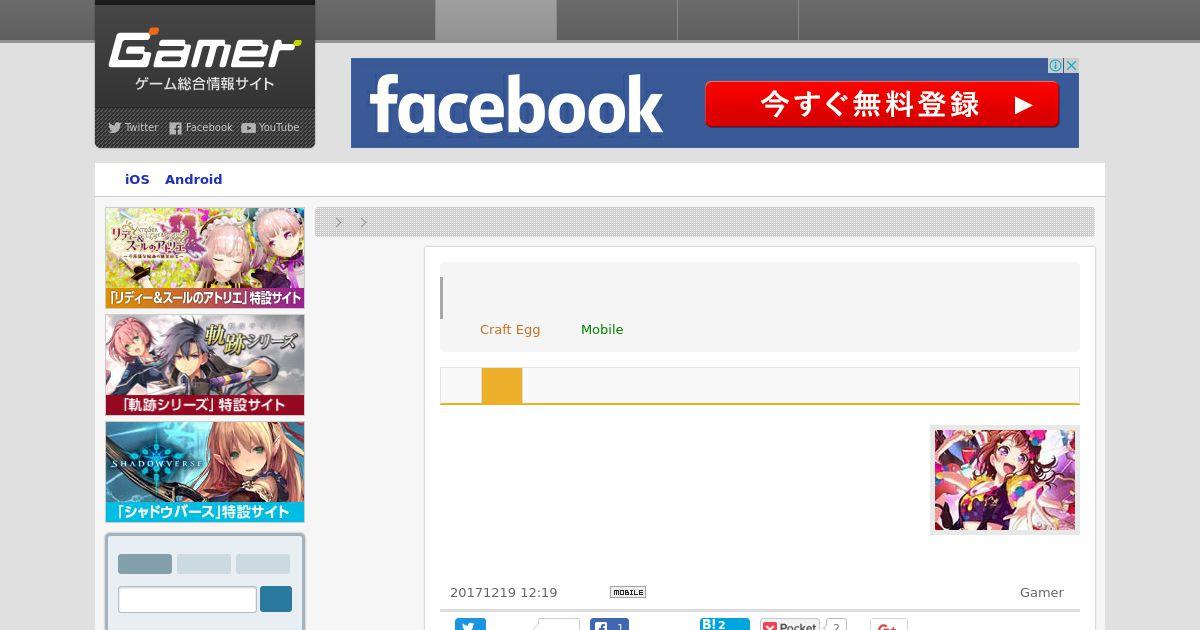Close the Facebook ad with the X icon
The image size is (1200, 630).
click(x=1071, y=65)
